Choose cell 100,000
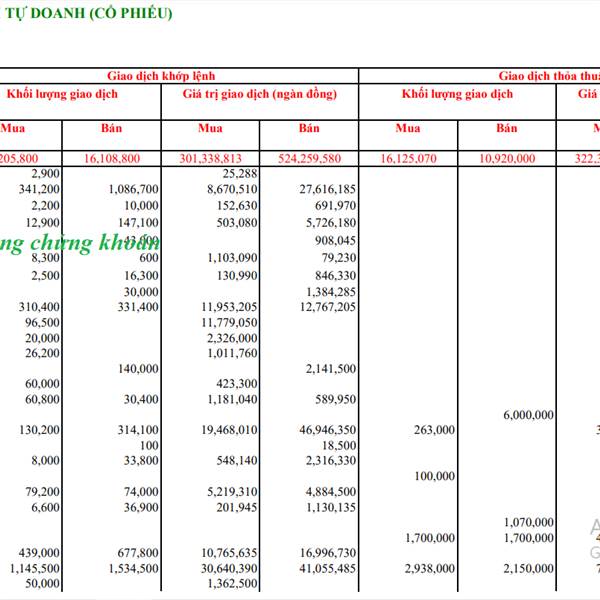This screenshot has width=600, height=600. pos(434,476)
